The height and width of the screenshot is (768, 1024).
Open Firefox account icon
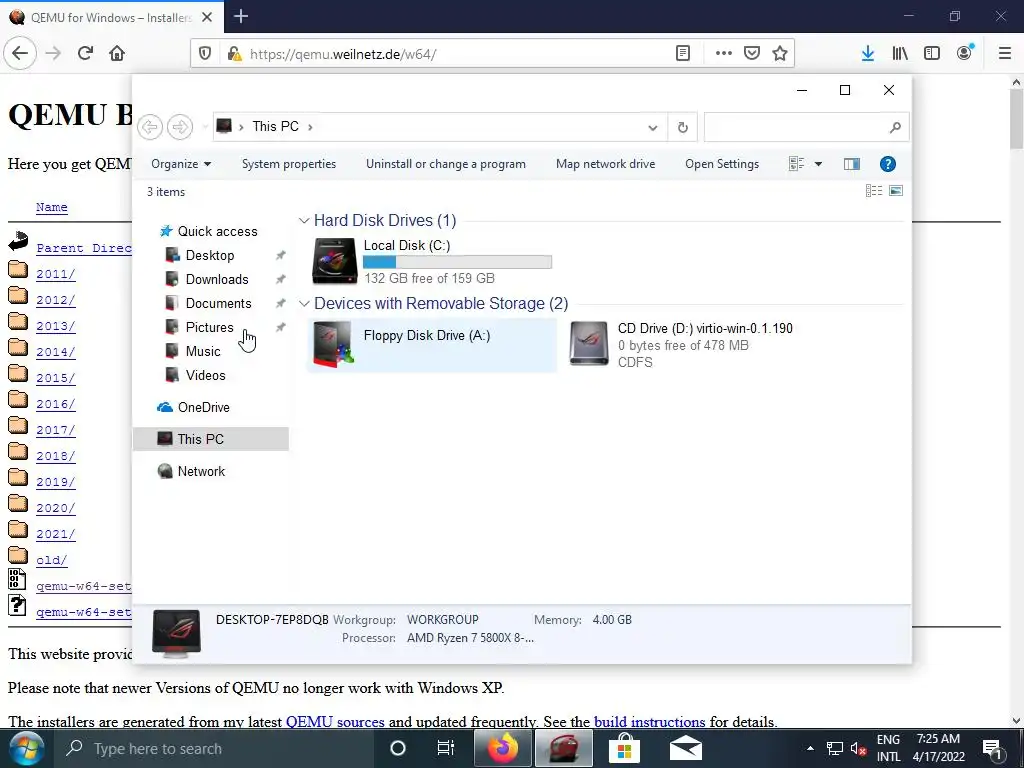coord(965,53)
